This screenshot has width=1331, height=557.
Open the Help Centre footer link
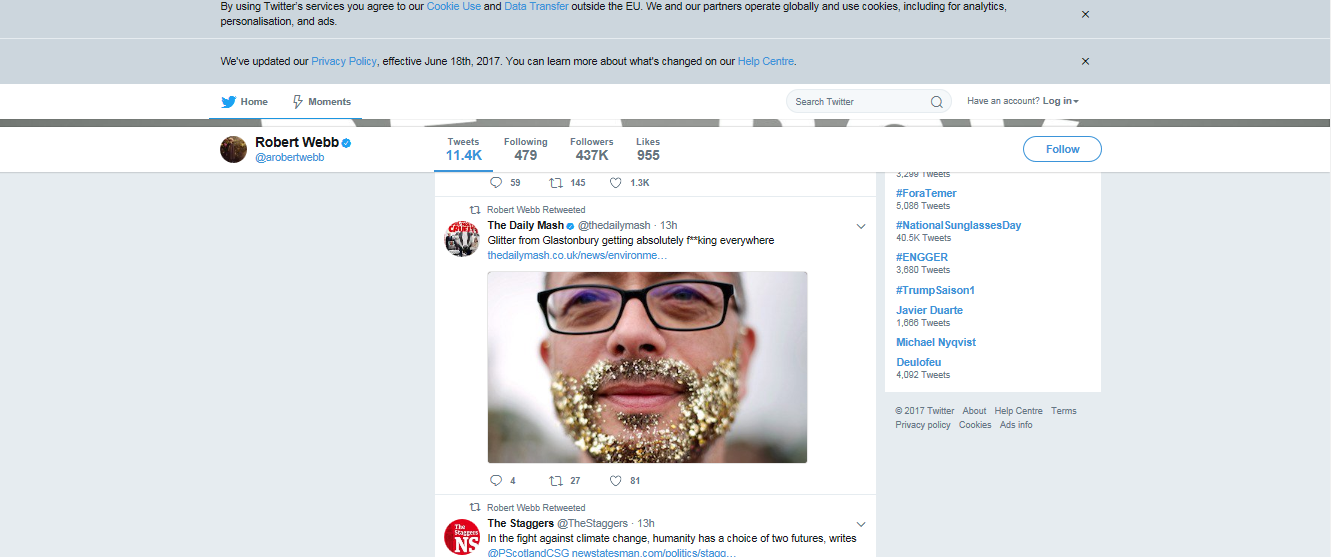1018,411
